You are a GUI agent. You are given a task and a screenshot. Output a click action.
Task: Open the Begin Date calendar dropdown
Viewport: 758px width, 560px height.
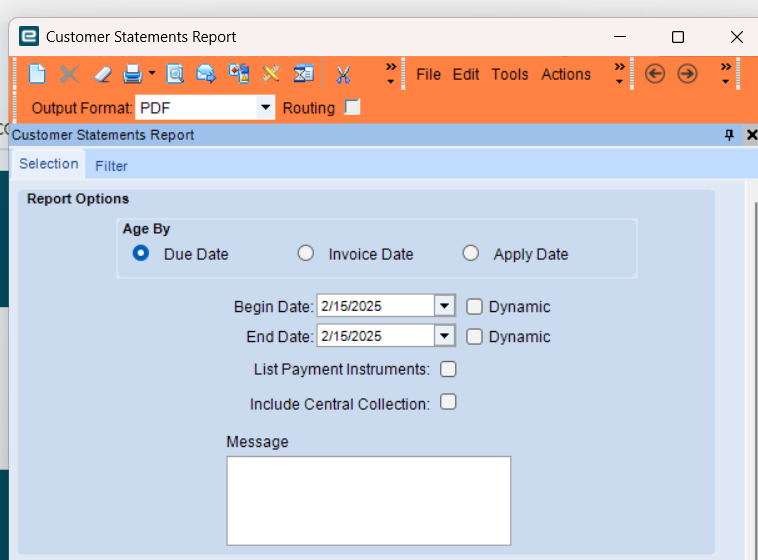444,306
